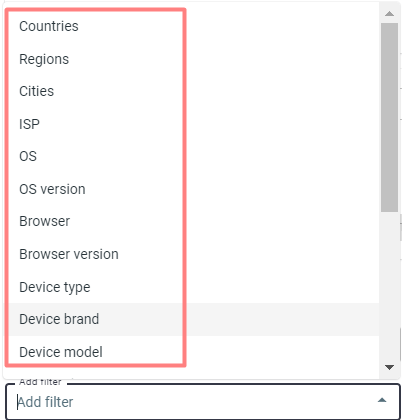Click scrollbar down arrow in list
The height and width of the screenshot is (420, 402).
tap(389, 367)
